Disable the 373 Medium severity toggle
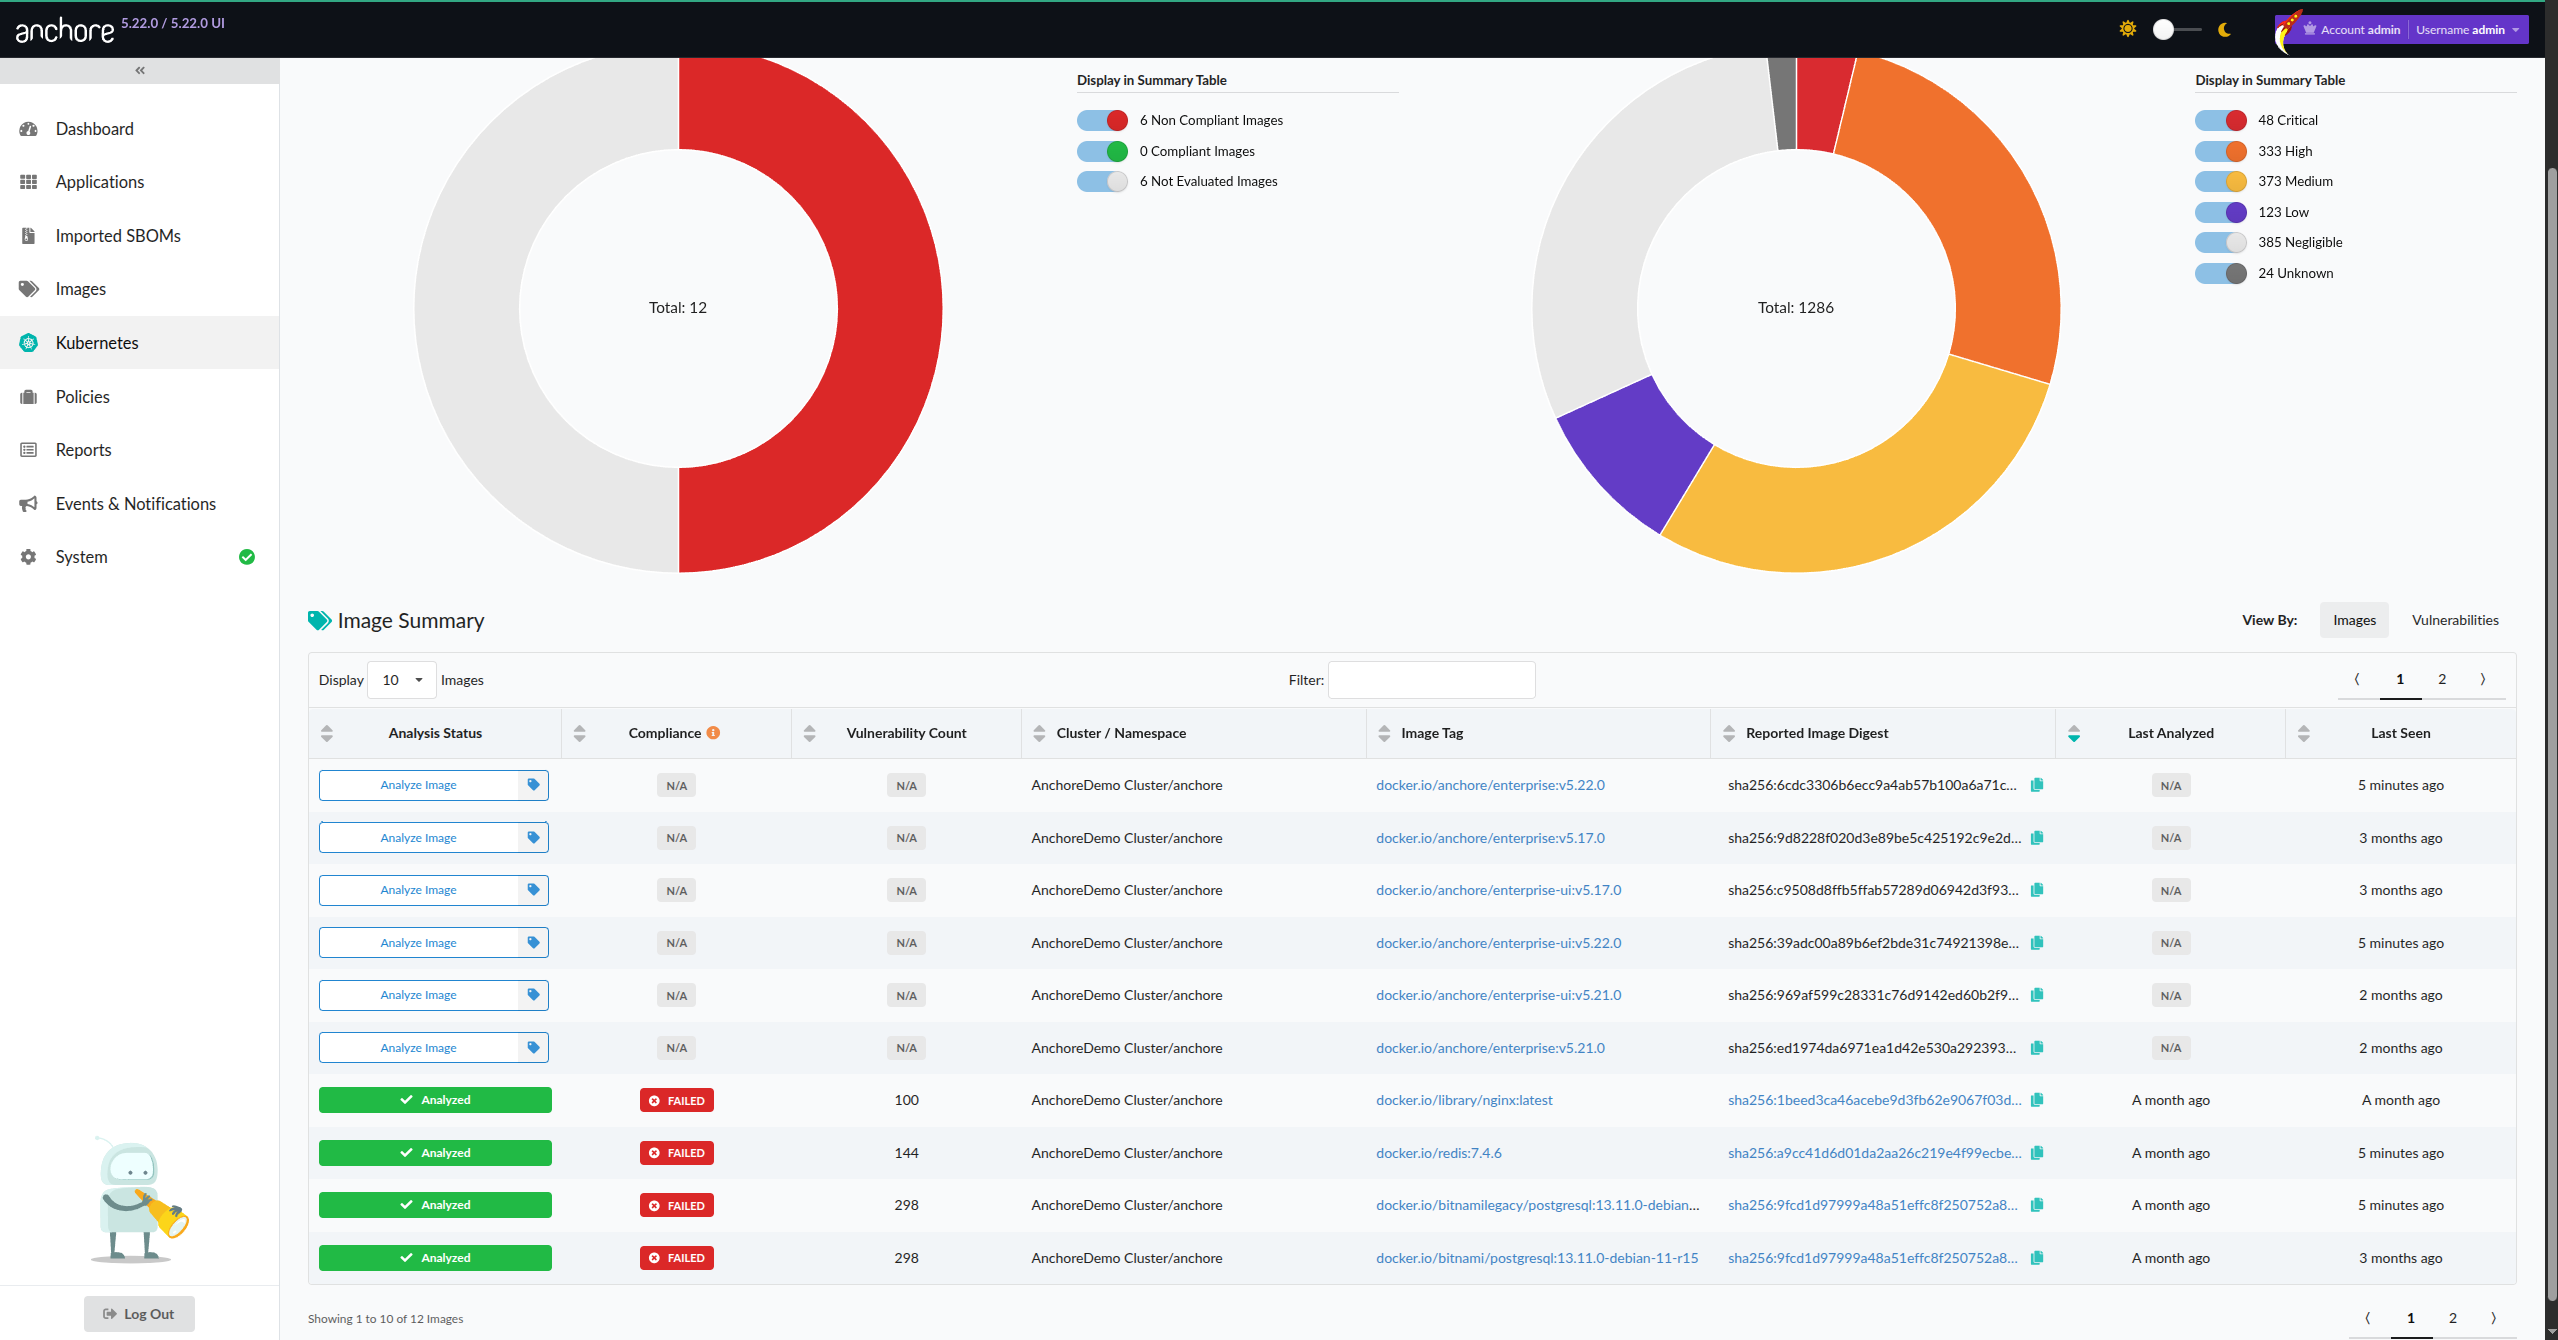The width and height of the screenshot is (2558, 1340). (x=2220, y=182)
